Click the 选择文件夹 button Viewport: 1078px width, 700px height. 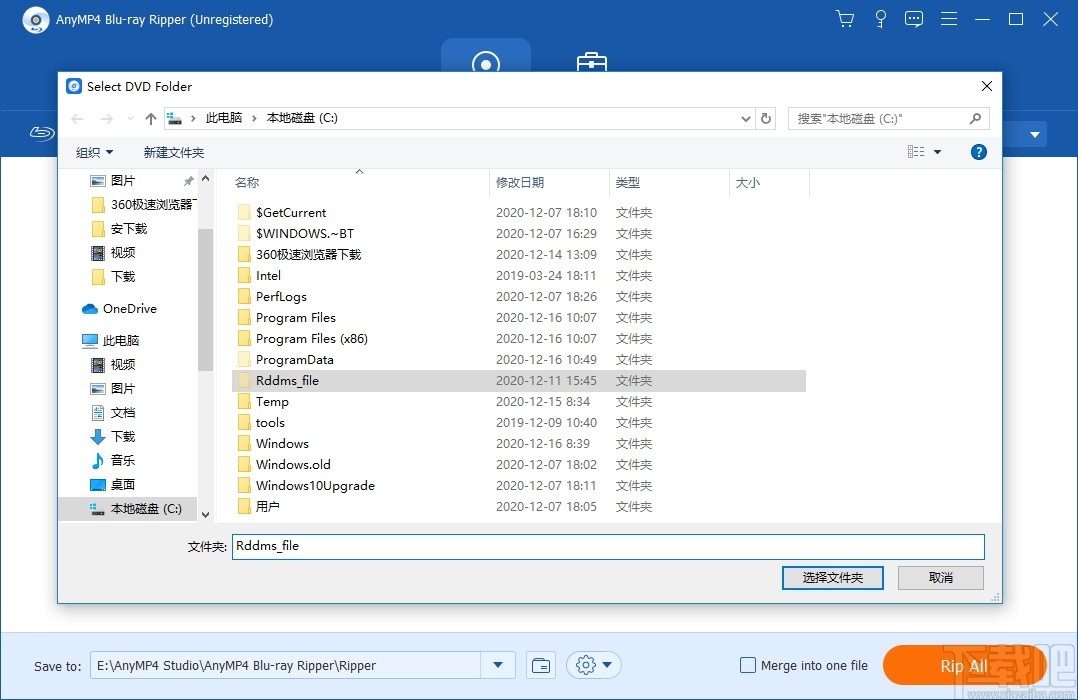[x=832, y=577]
